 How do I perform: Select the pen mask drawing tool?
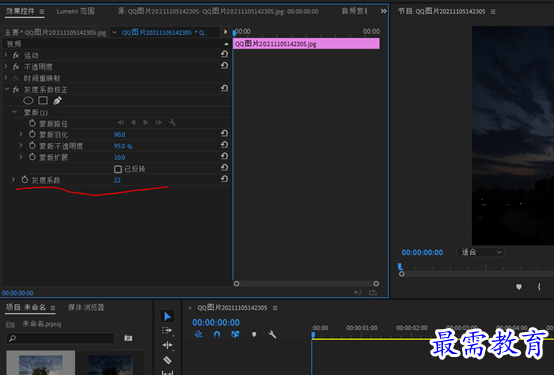57,101
